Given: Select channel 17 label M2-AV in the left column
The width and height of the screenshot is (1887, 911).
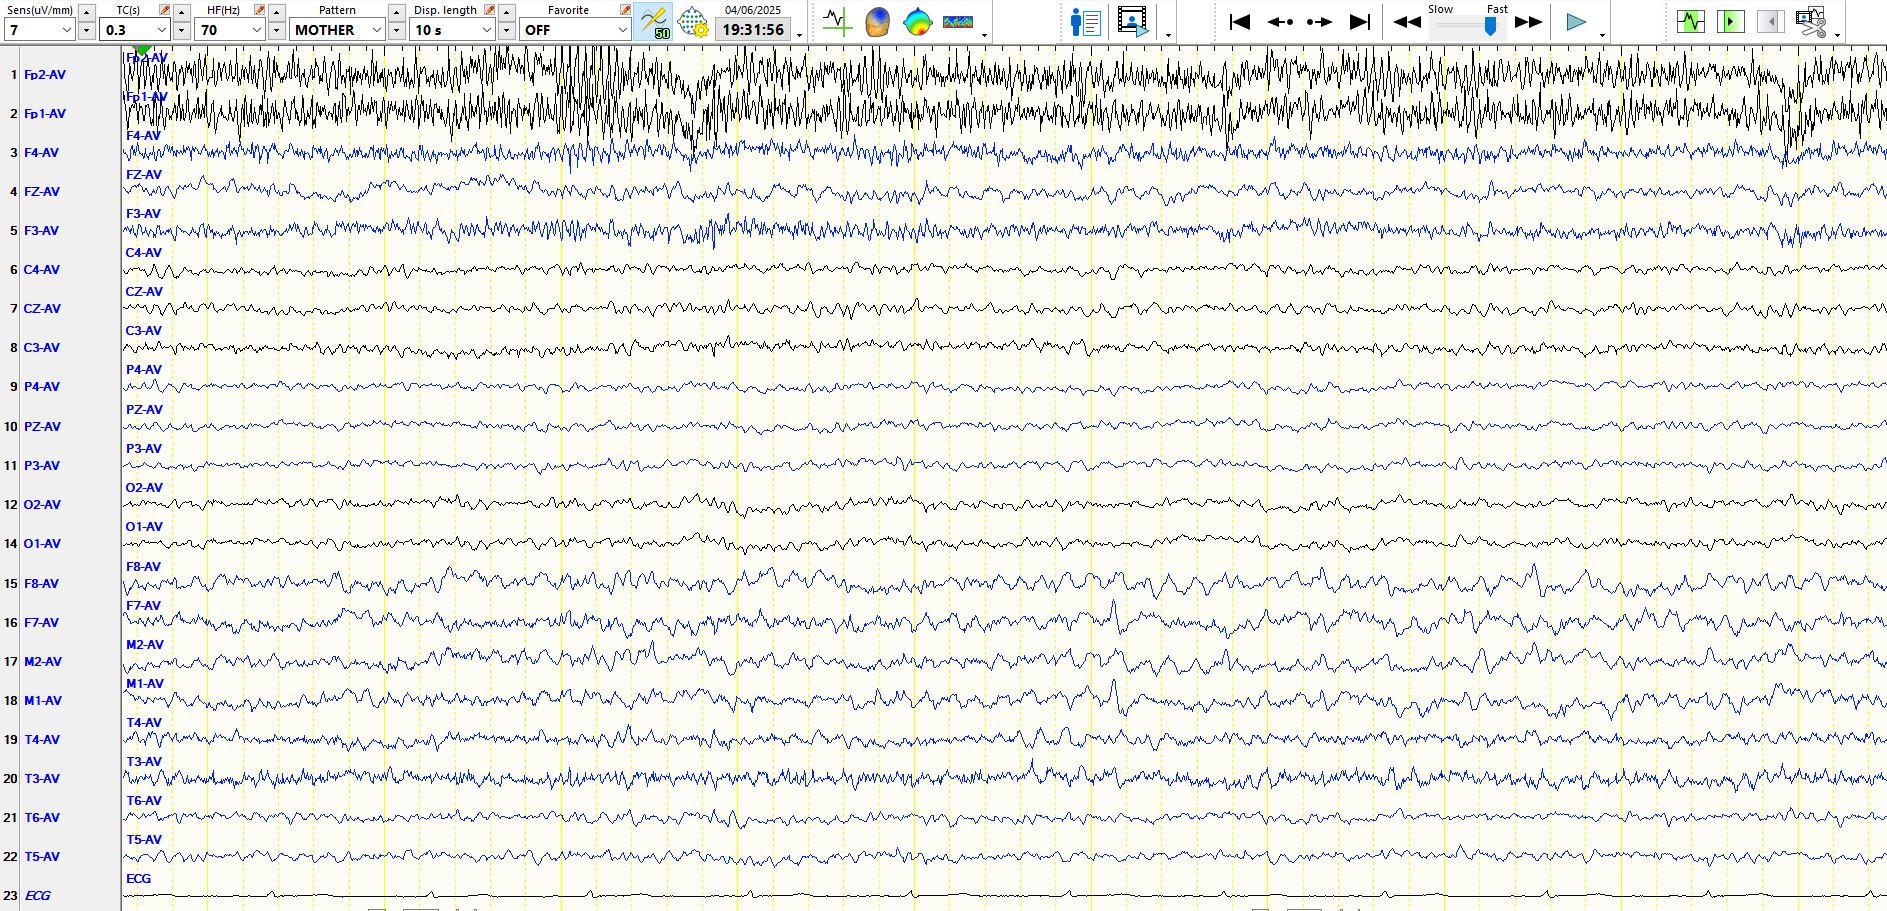Looking at the screenshot, I should 42,662.
